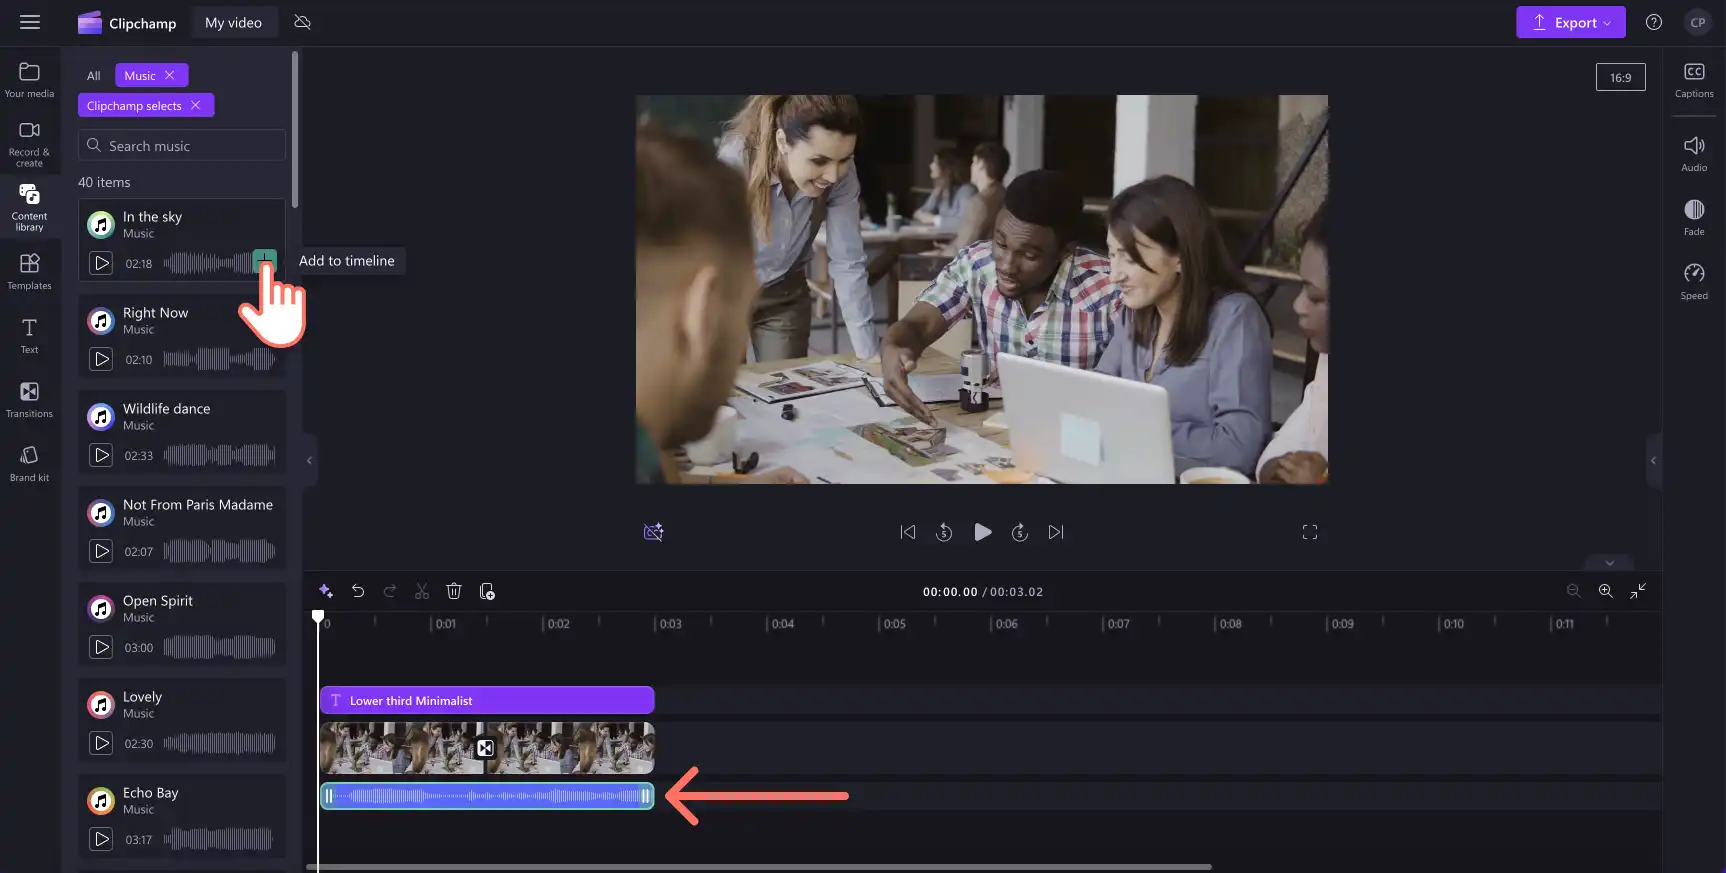Select the All filter
The width and height of the screenshot is (1726, 873).
93,76
